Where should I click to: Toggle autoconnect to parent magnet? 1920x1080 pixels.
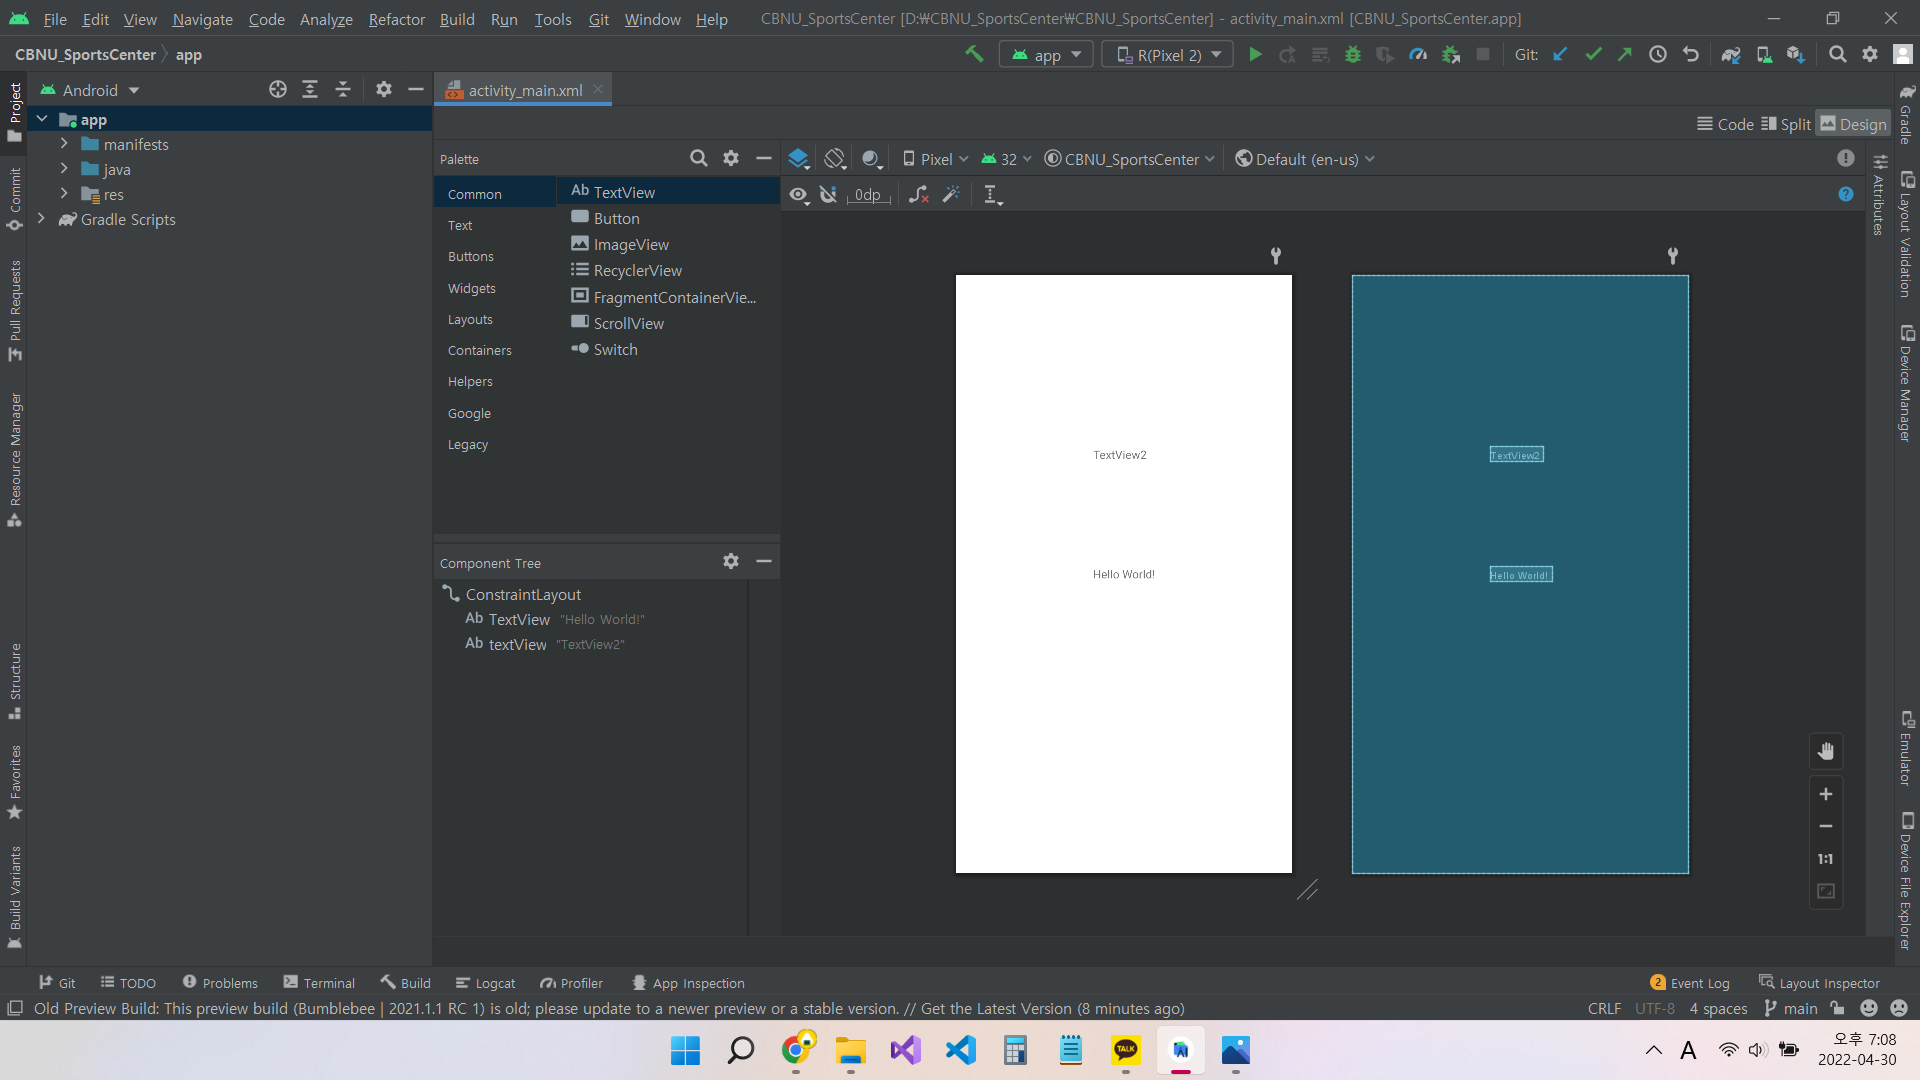(828, 195)
